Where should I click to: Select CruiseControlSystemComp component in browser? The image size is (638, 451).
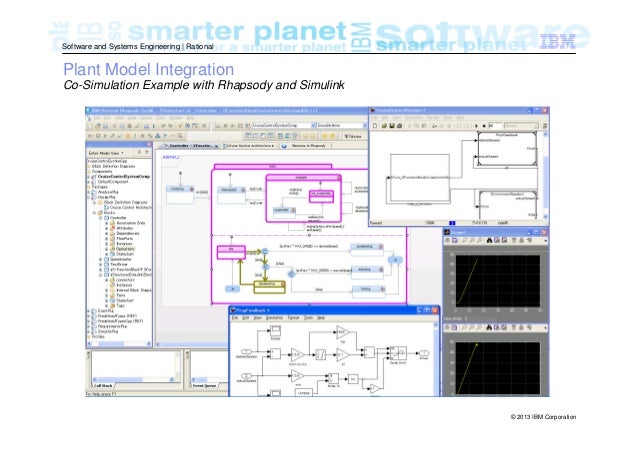[123, 177]
